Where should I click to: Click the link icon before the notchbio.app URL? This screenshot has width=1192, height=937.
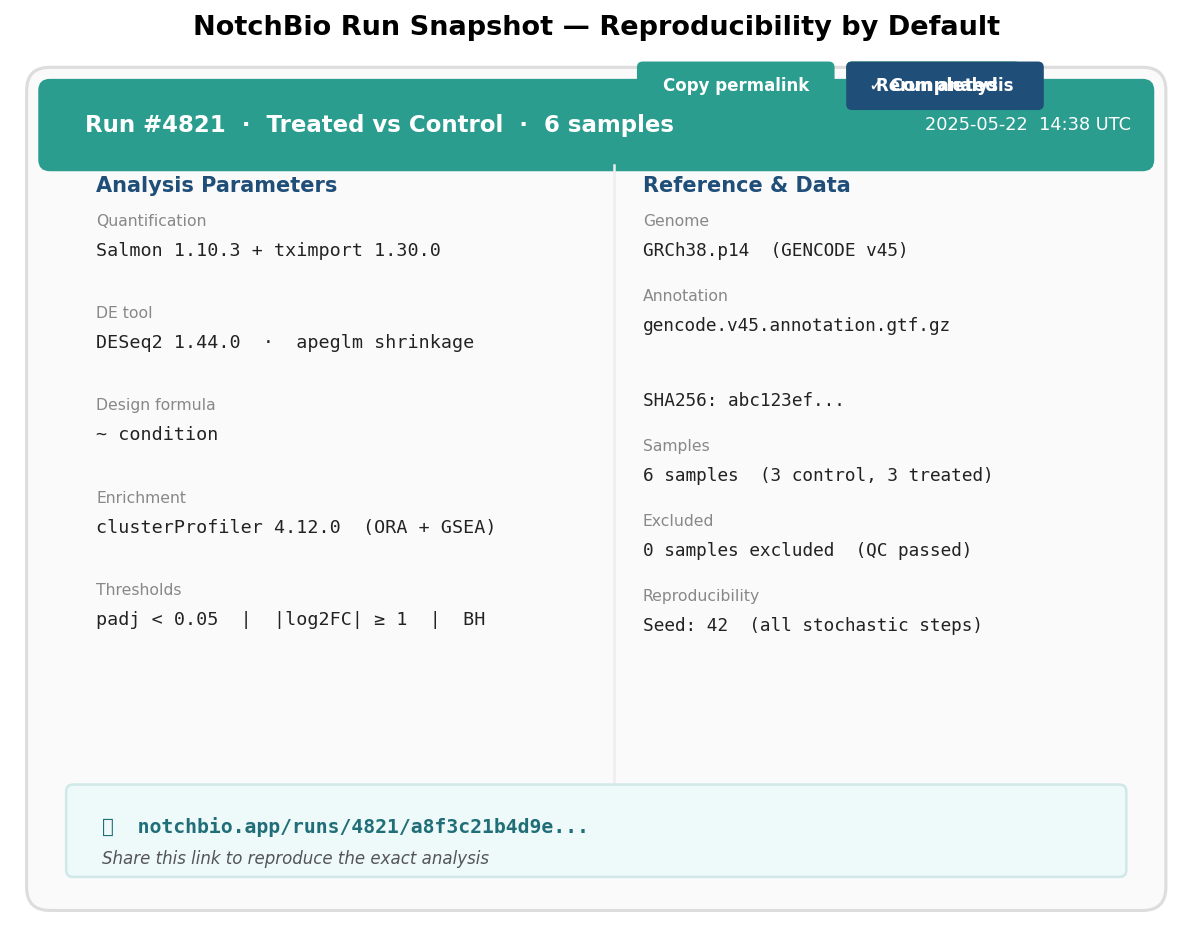click(x=108, y=827)
